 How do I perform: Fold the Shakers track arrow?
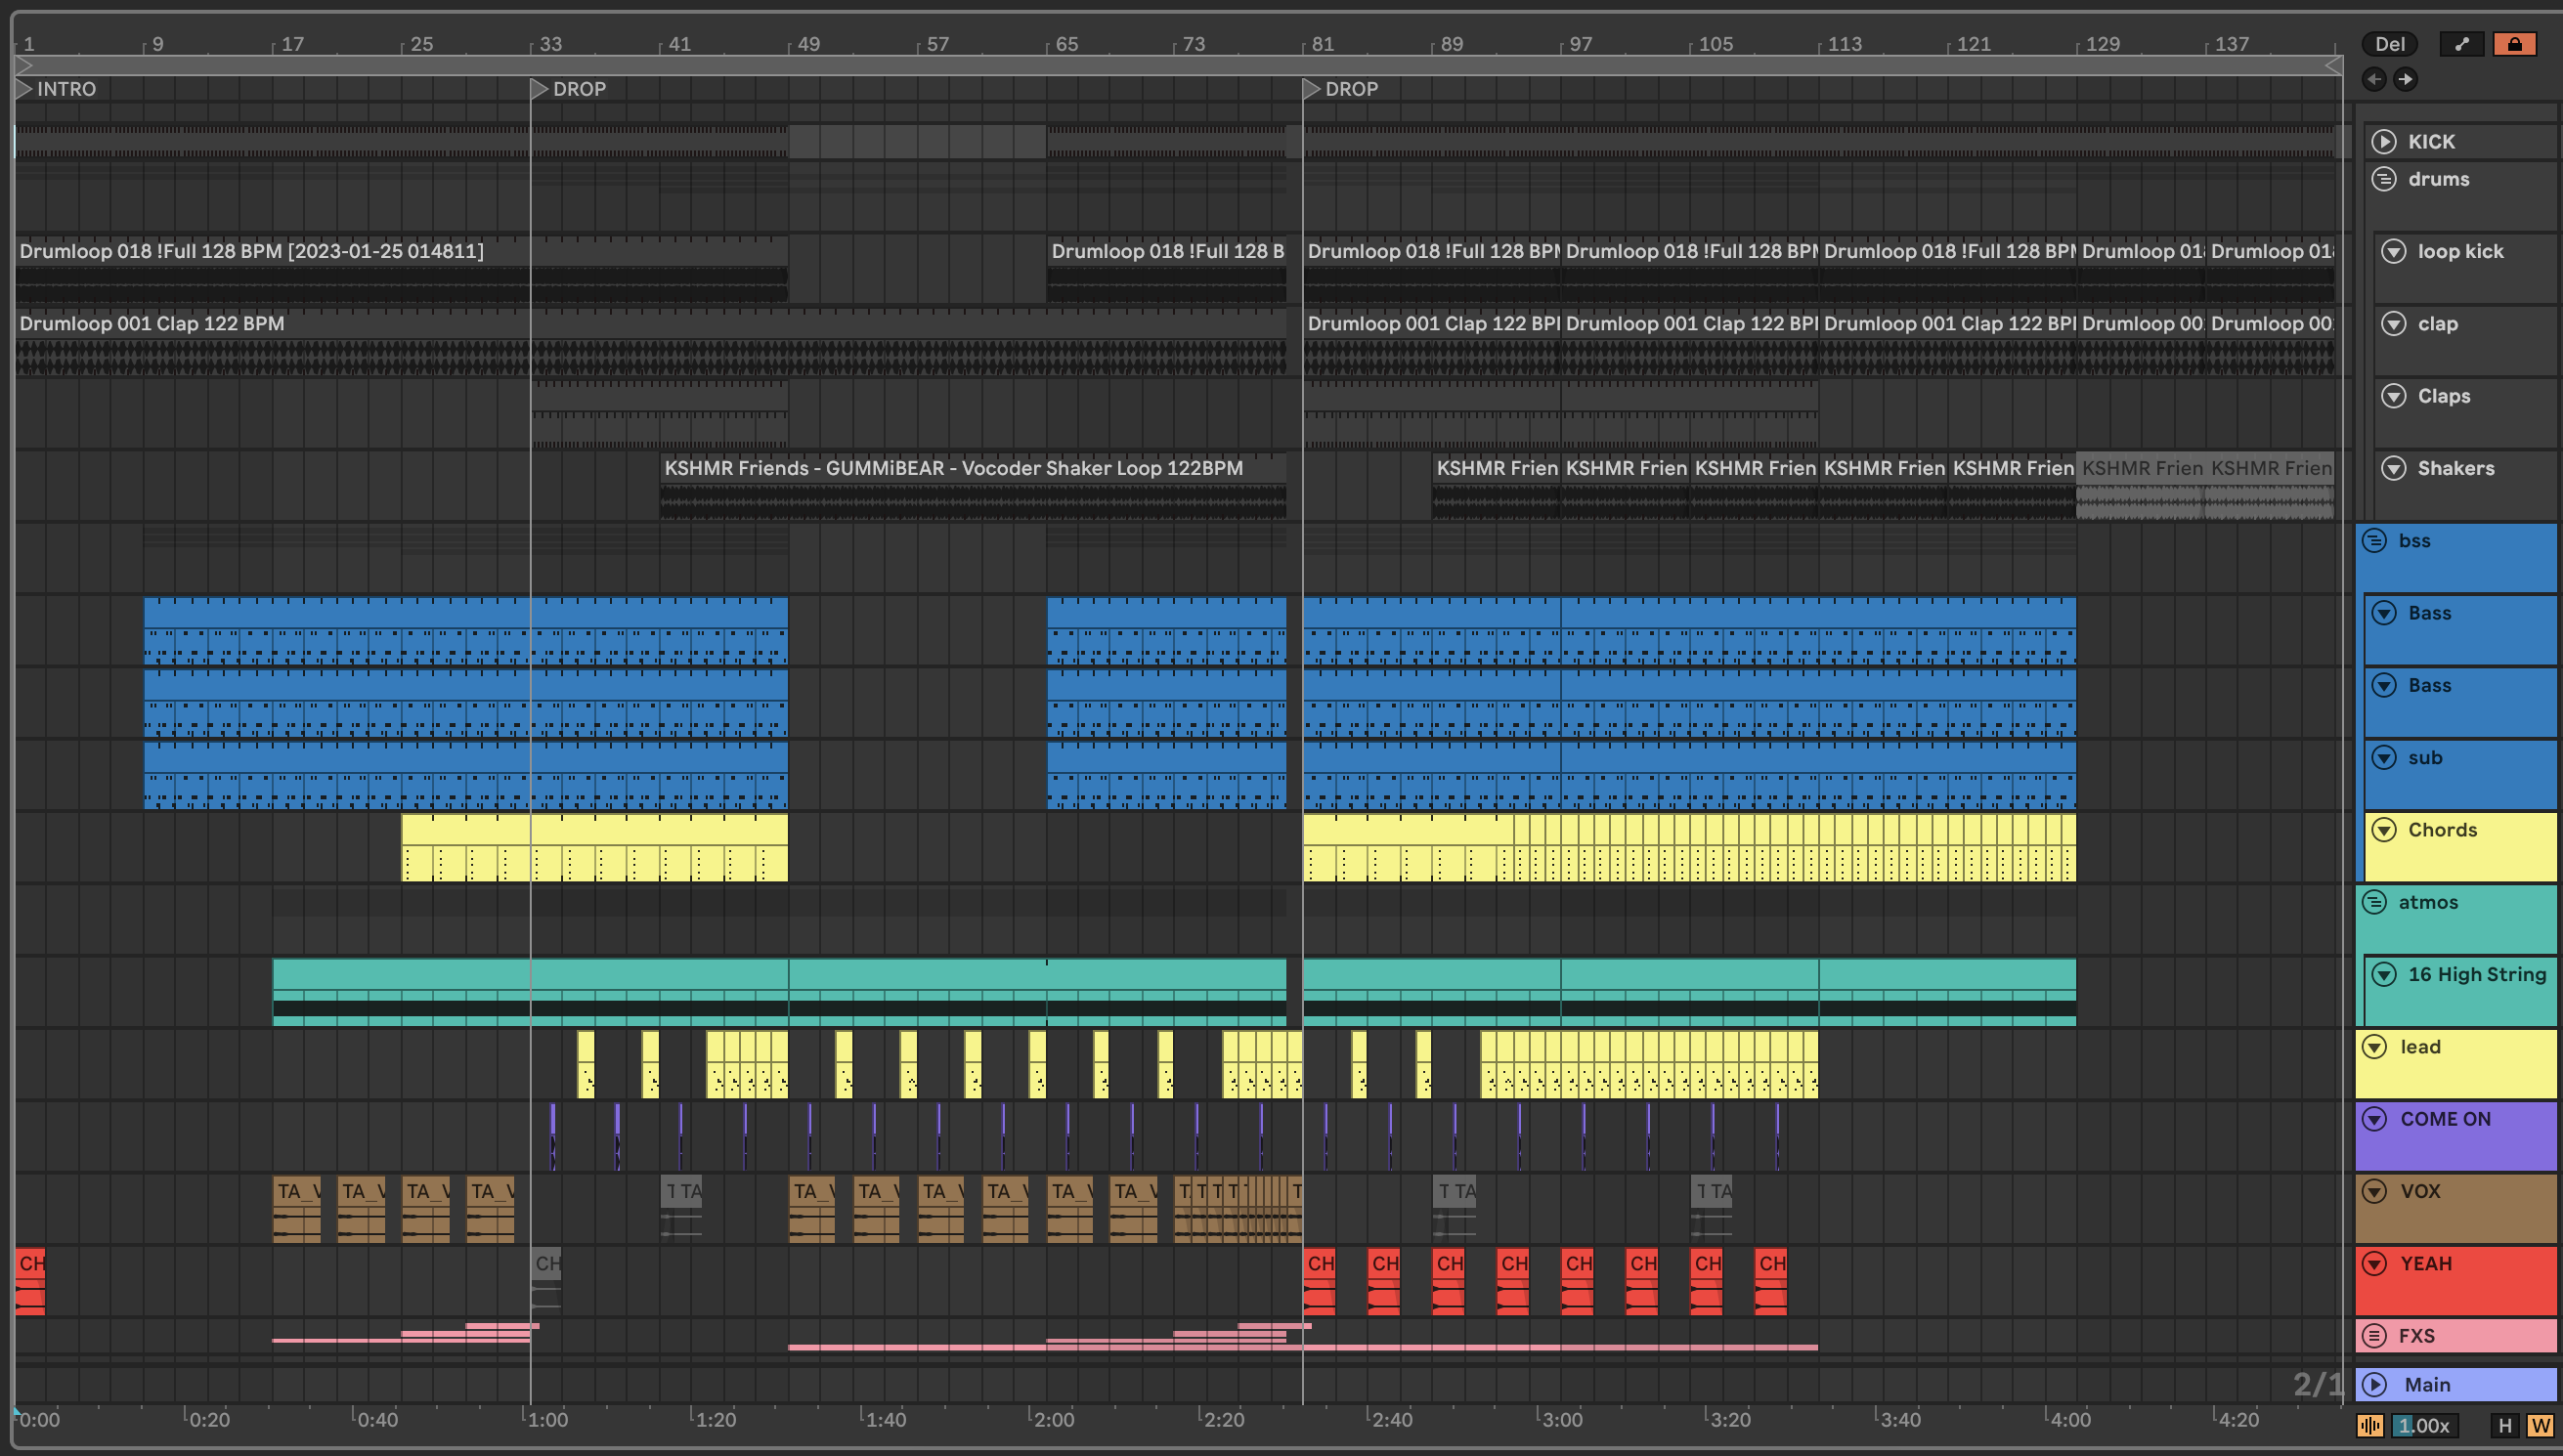[2393, 469]
